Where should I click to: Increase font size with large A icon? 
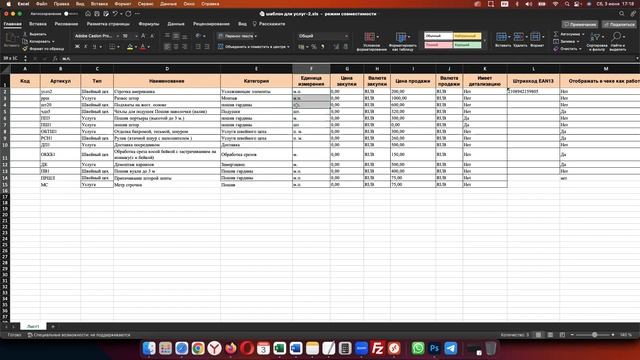point(143,36)
